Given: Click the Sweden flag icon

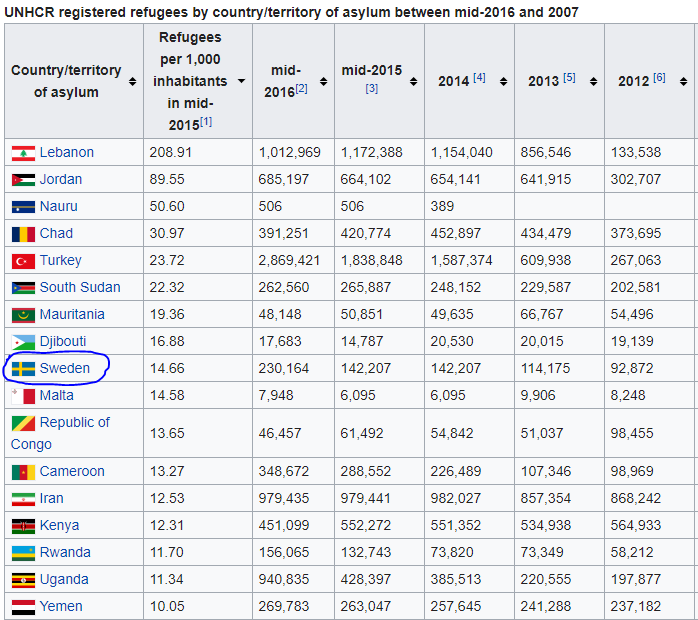Looking at the screenshot, I should pyautogui.click(x=23, y=369).
